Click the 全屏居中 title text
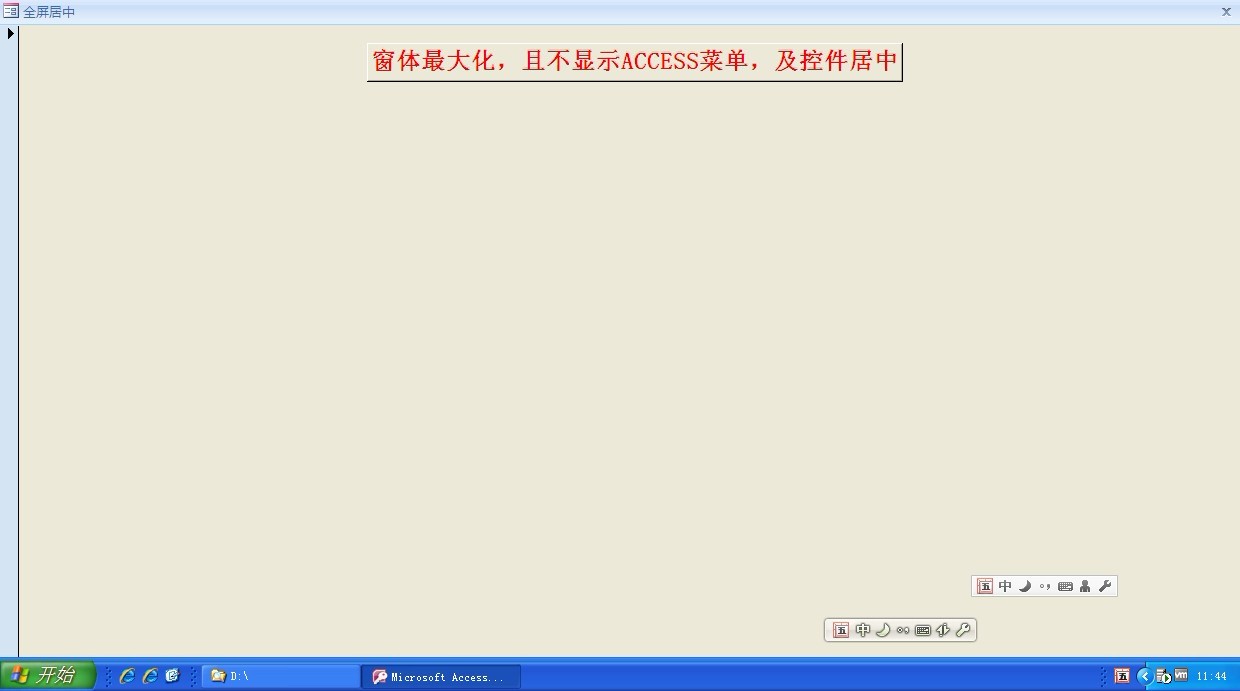 click(x=49, y=12)
